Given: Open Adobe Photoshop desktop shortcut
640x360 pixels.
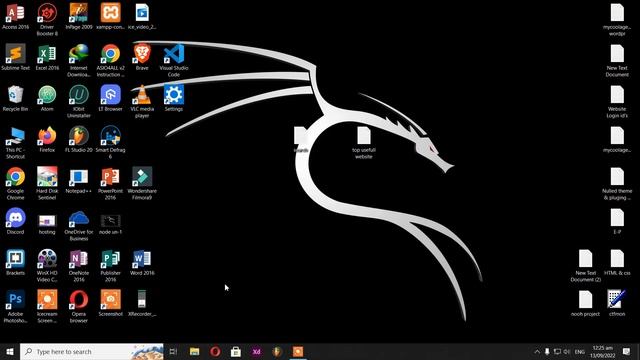Looking at the screenshot, I should click(x=16, y=306).
